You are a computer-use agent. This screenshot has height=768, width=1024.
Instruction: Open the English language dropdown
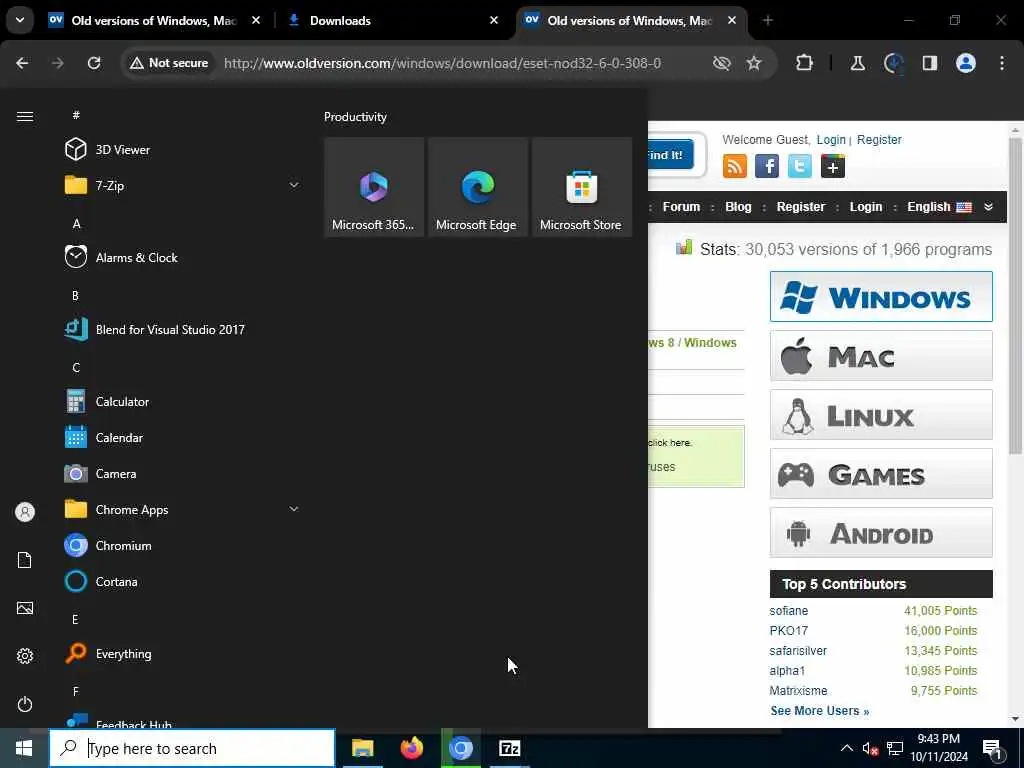click(950, 207)
